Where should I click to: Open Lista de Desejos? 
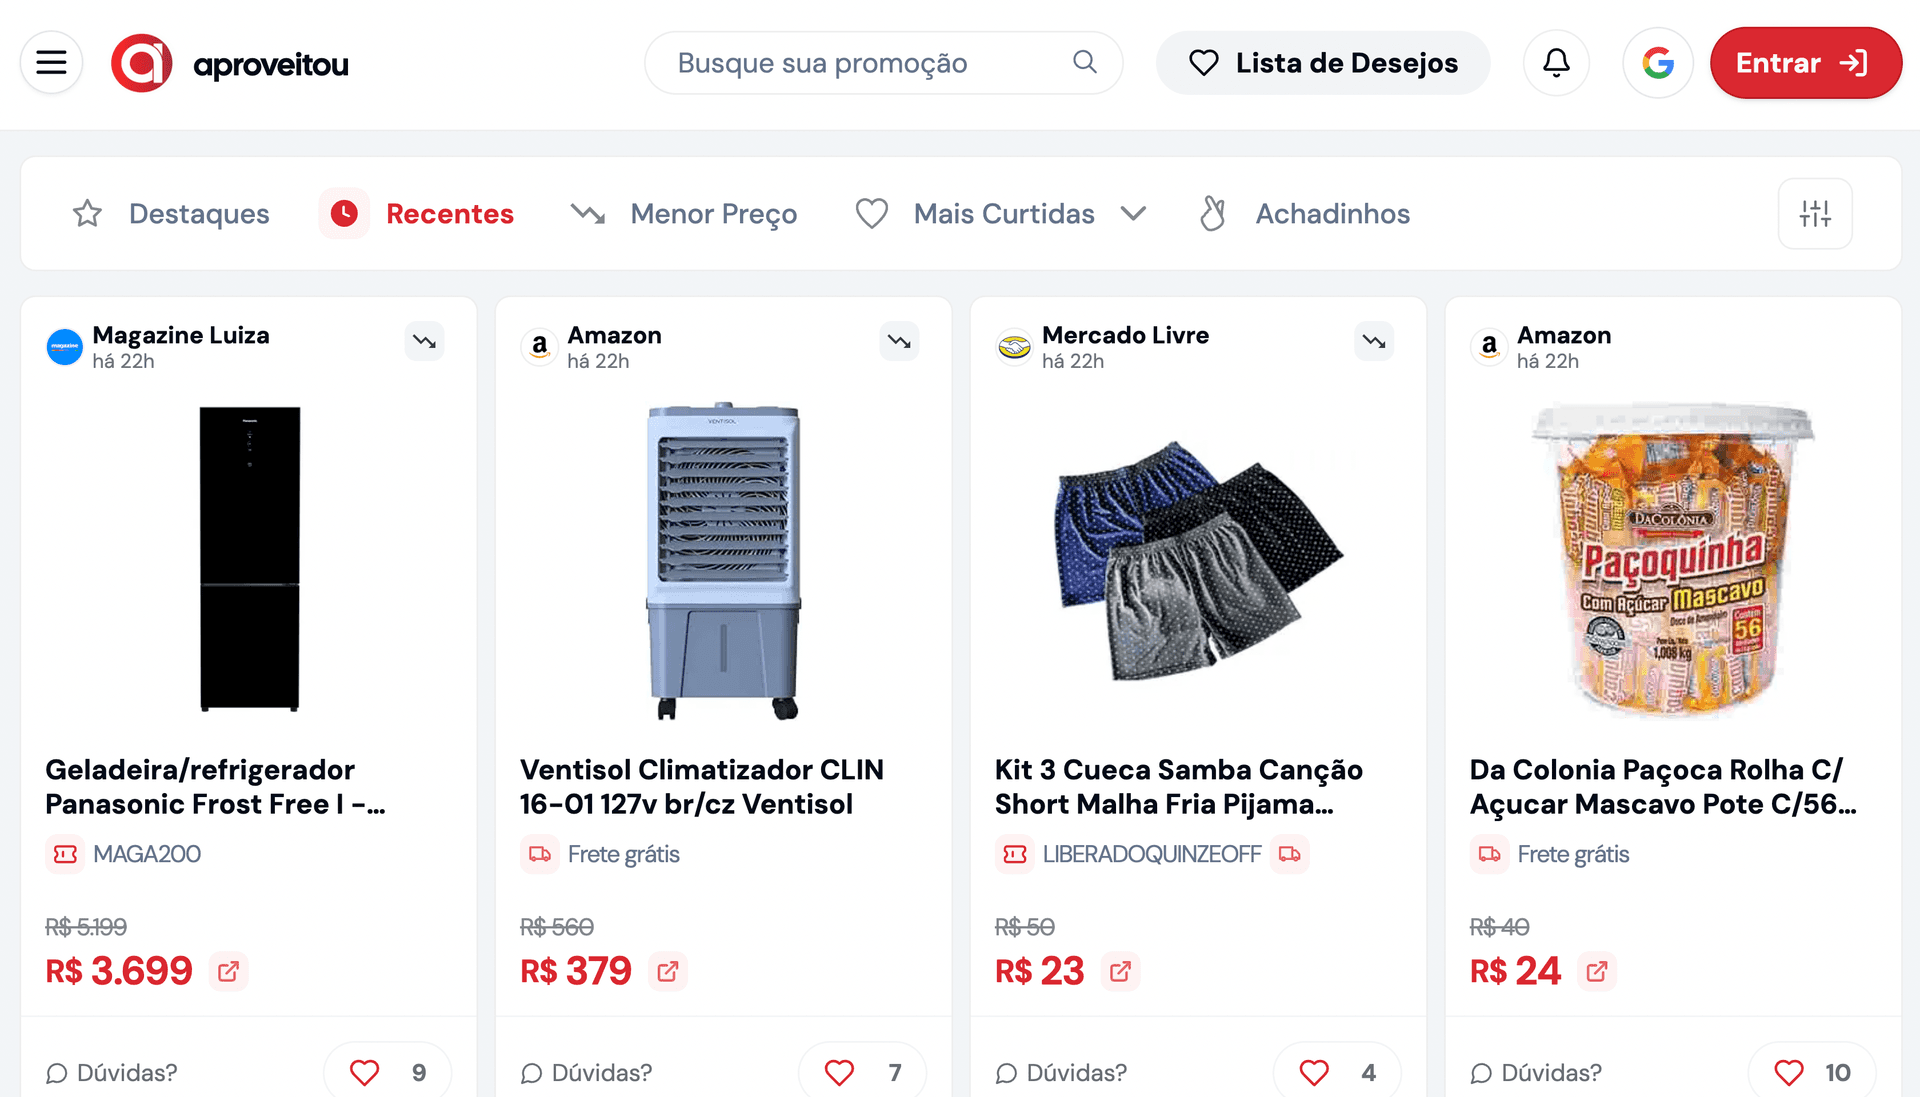(1323, 63)
